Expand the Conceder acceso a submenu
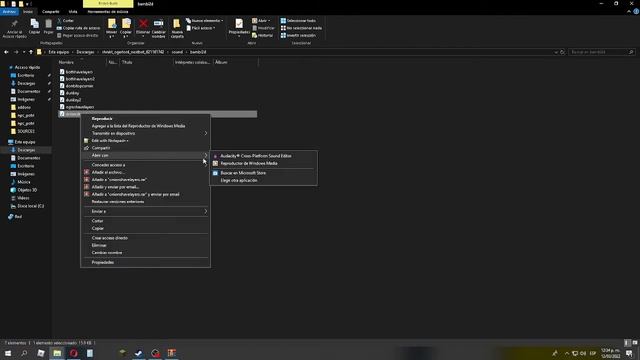The image size is (640, 360). click(x=145, y=165)
